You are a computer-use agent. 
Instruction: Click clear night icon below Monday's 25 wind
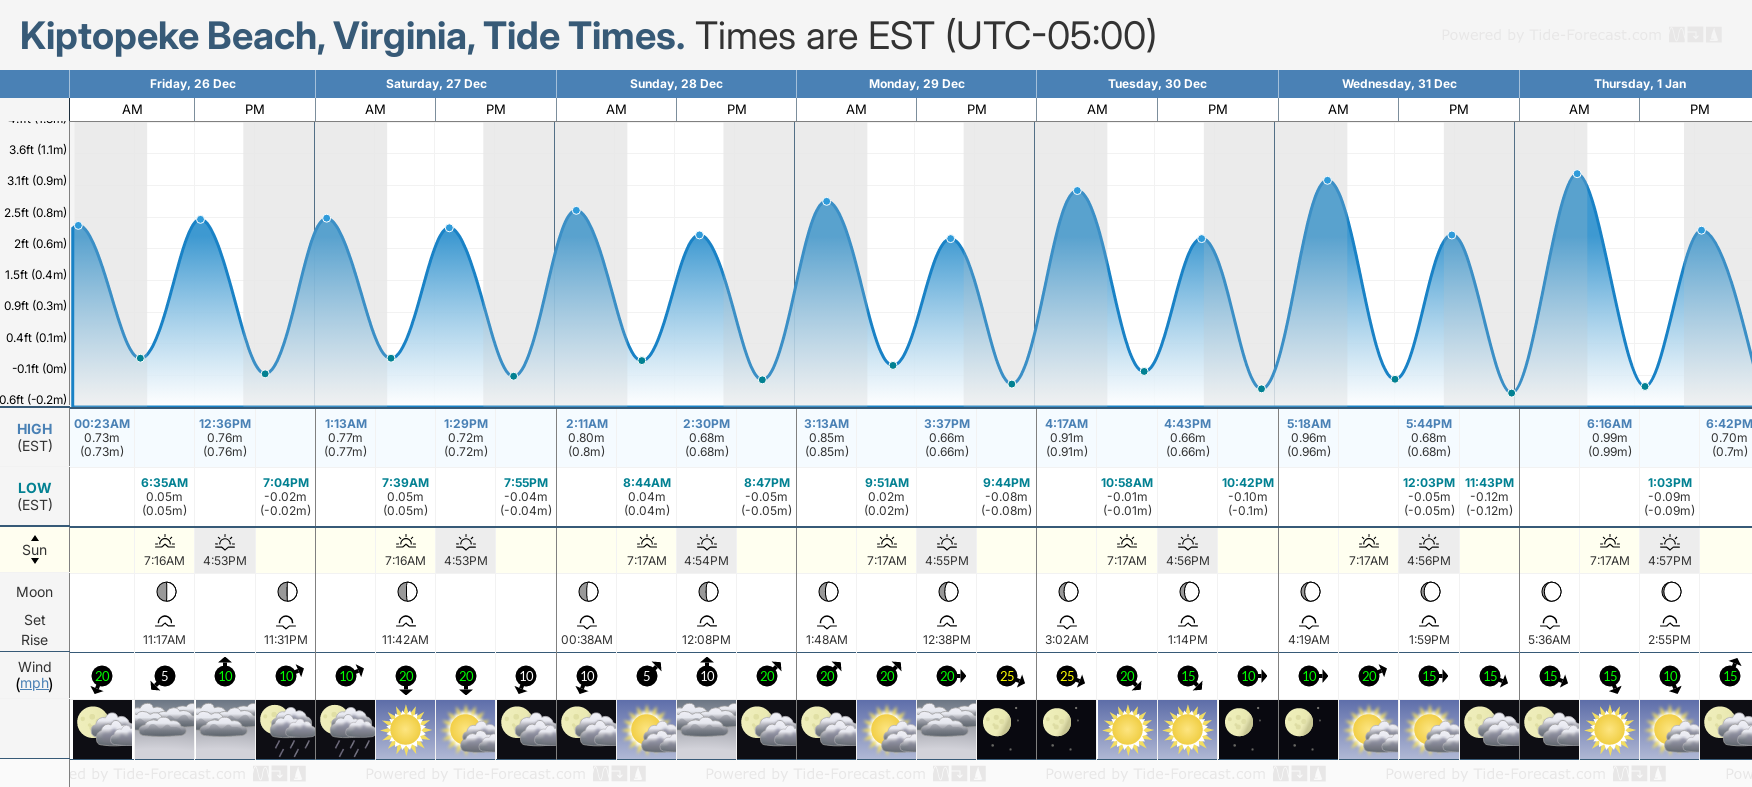(1007, 729)
